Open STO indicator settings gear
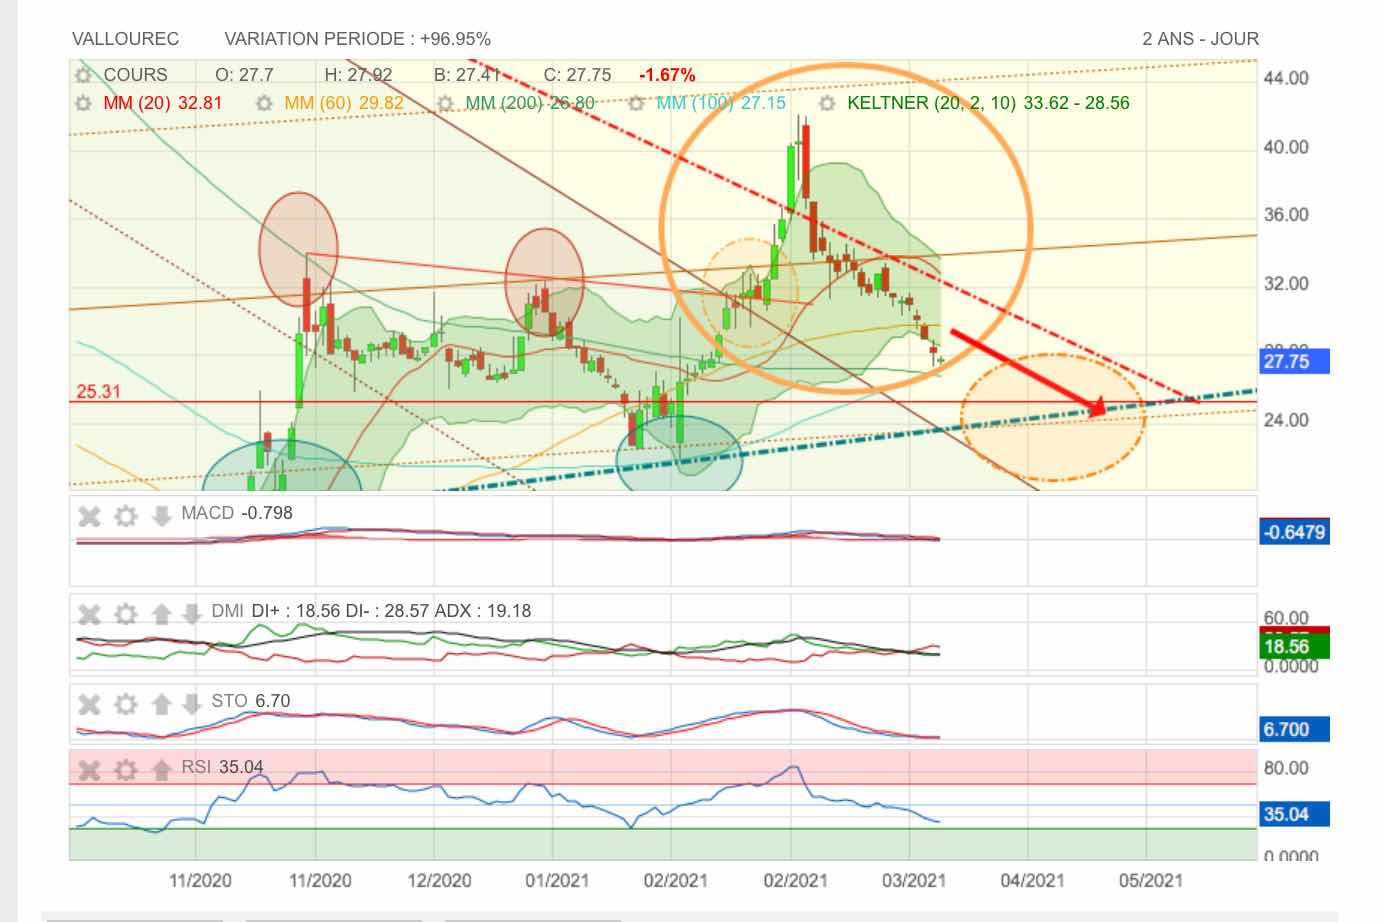 point(125,704)
